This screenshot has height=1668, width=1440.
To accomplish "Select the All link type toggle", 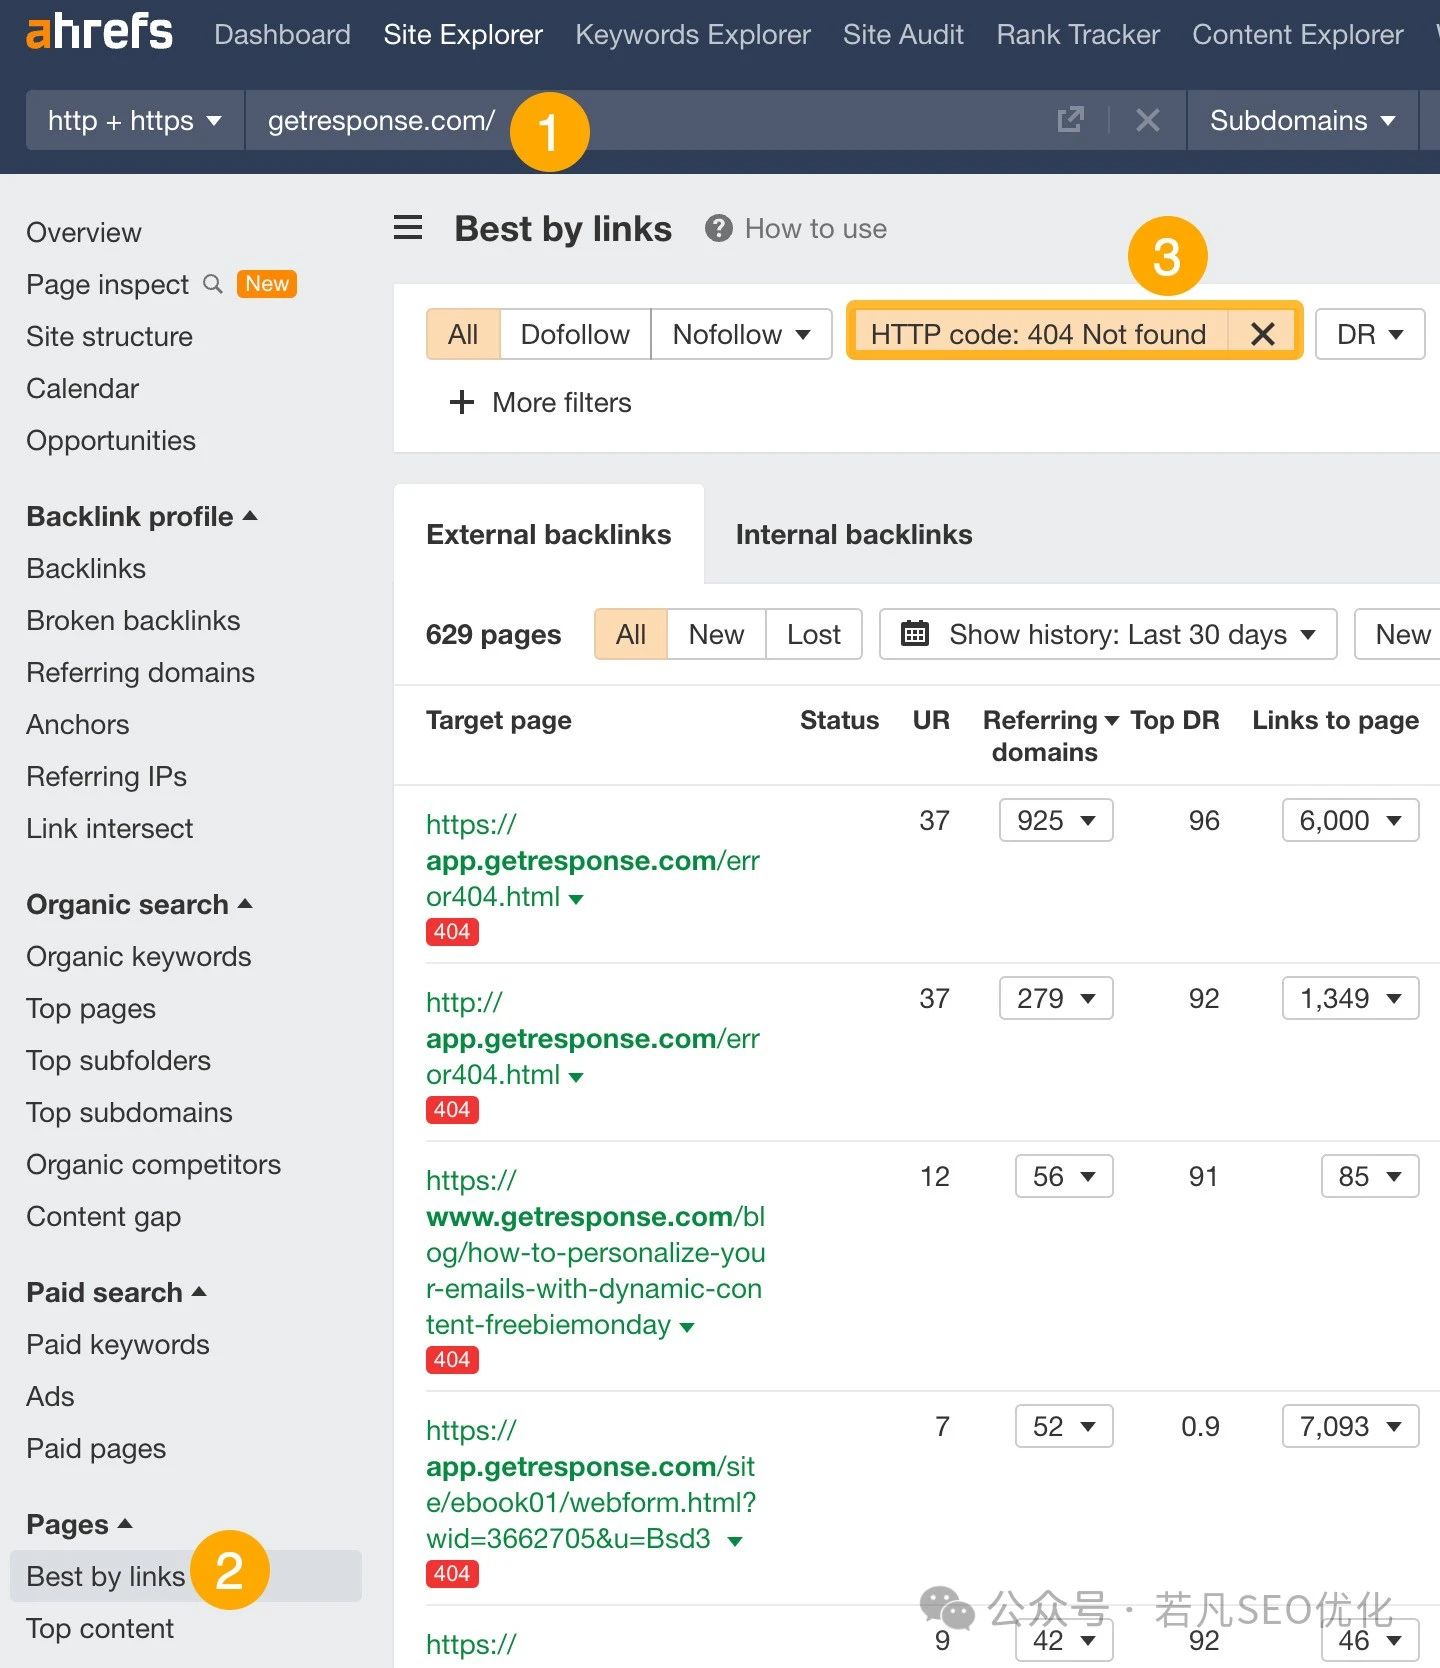I will tap(463, 334).
